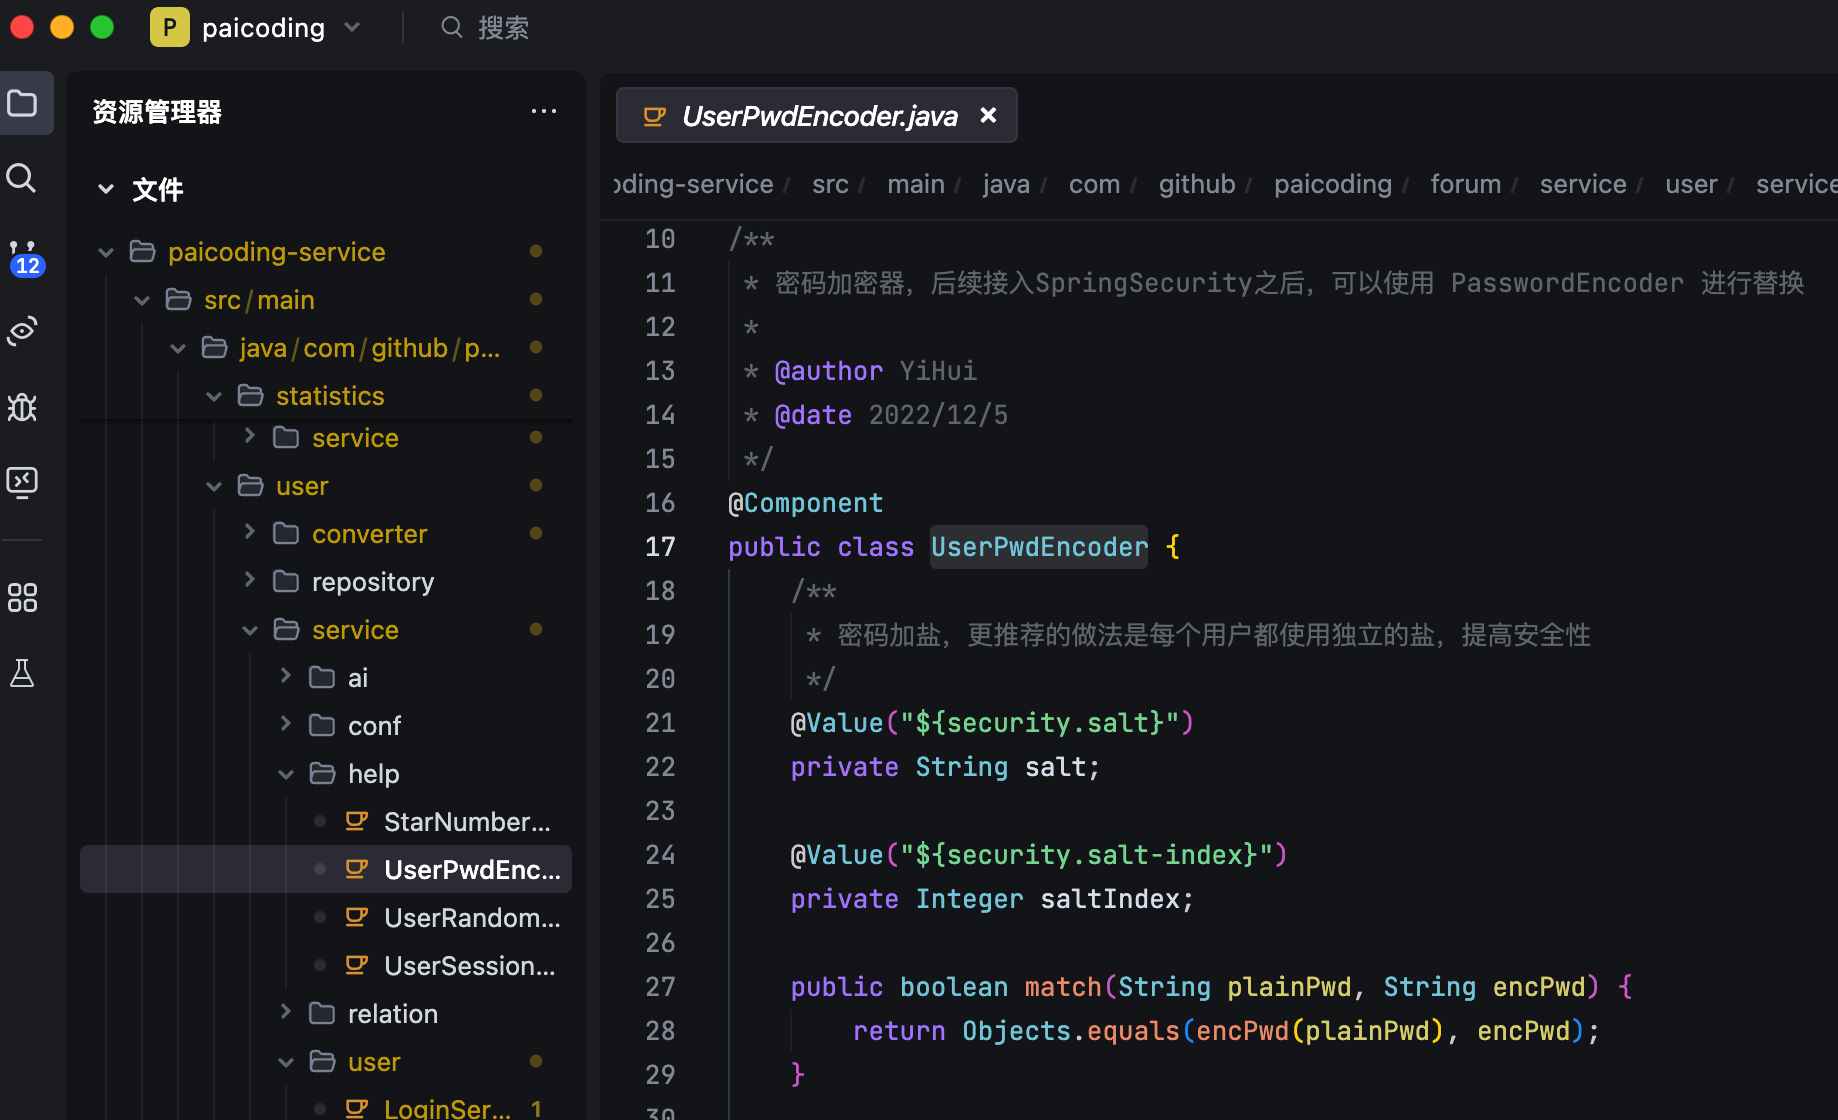Click the forum breadcrumb segment
The image size is (1838, 1120).
click(x=1465, y=184)
